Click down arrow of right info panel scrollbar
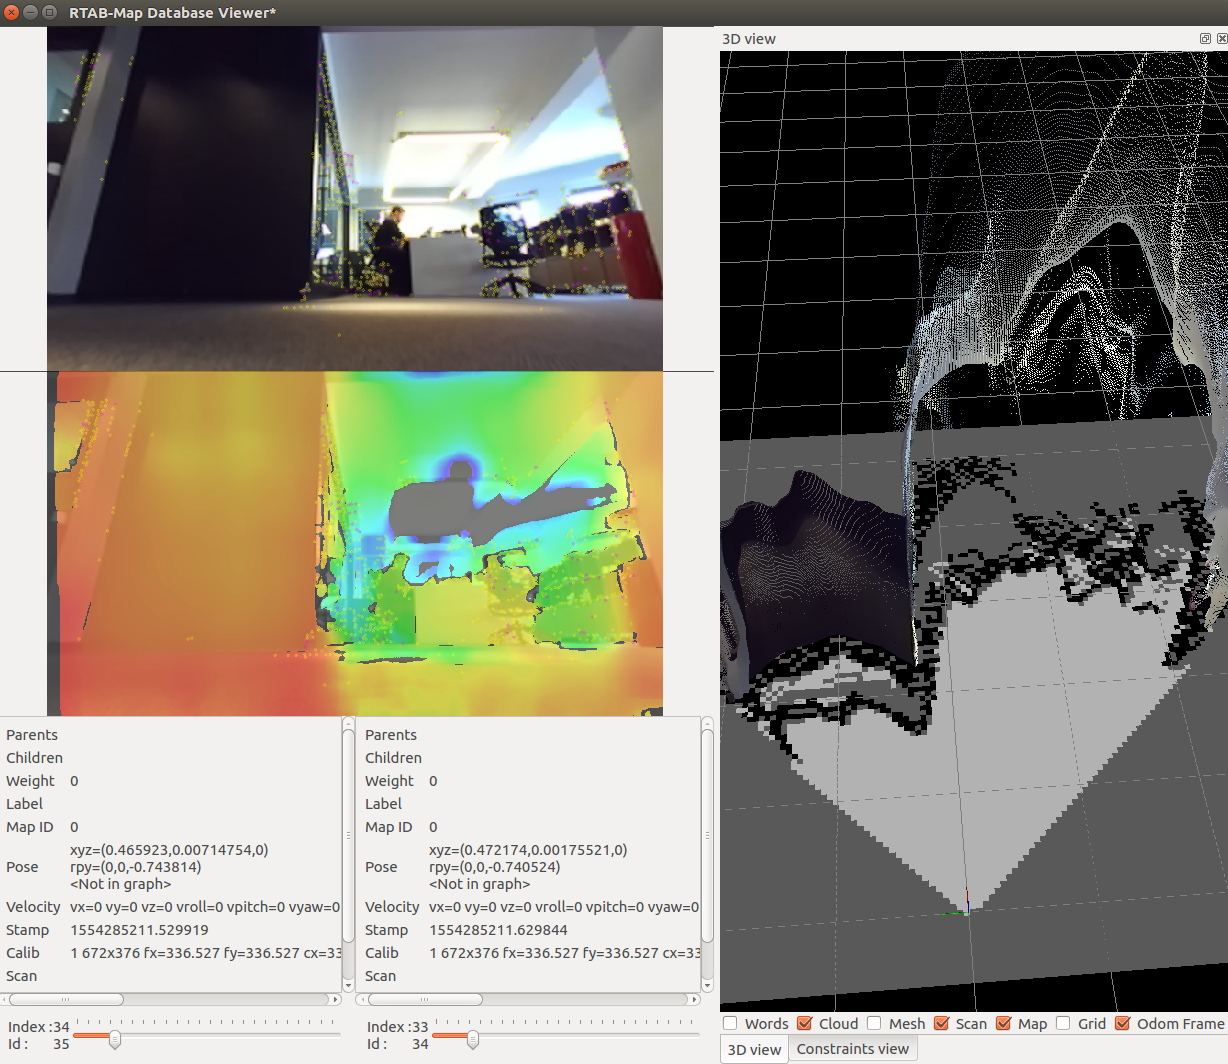 [707, 985]
